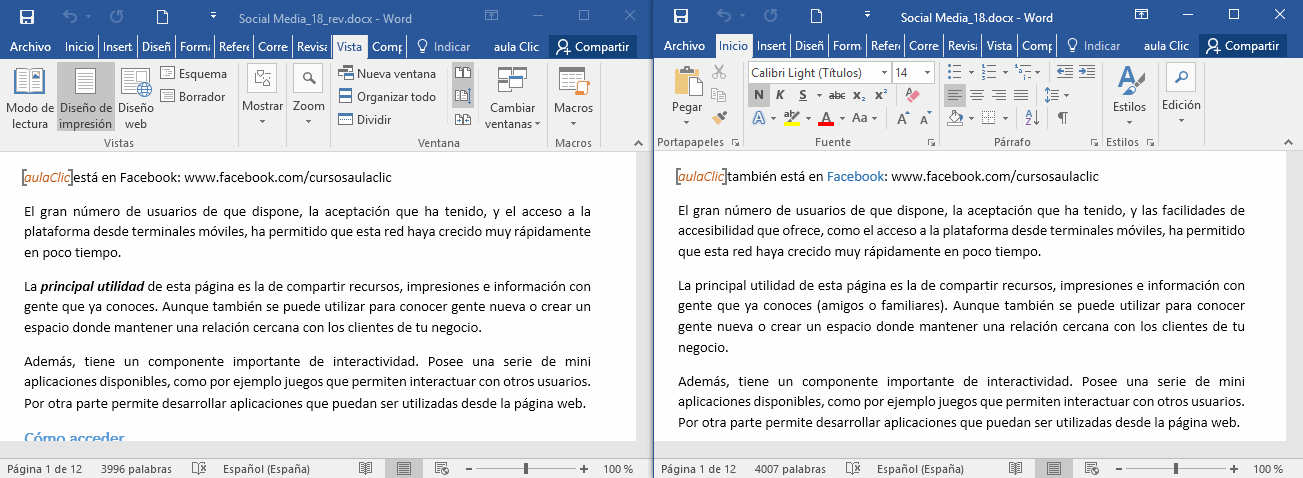Open Archivo menu in Social Media_18.docx window
Image resolution: width=1303 pixels, height=478 pixels.
684,46
